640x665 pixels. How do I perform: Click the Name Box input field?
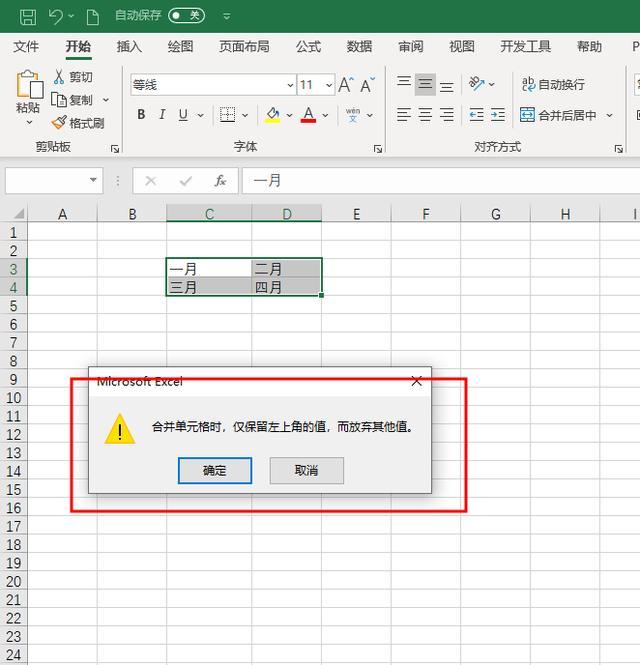pyautogui.click(x=46, y=181)
